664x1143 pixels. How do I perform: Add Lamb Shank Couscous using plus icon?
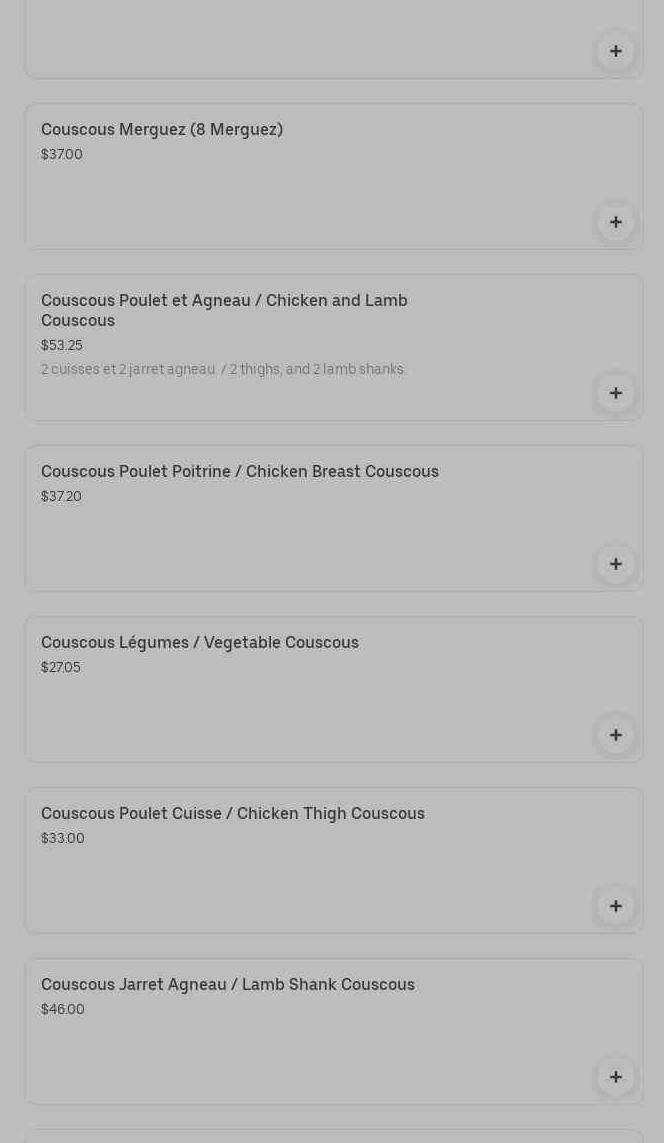click(616, 1077)
